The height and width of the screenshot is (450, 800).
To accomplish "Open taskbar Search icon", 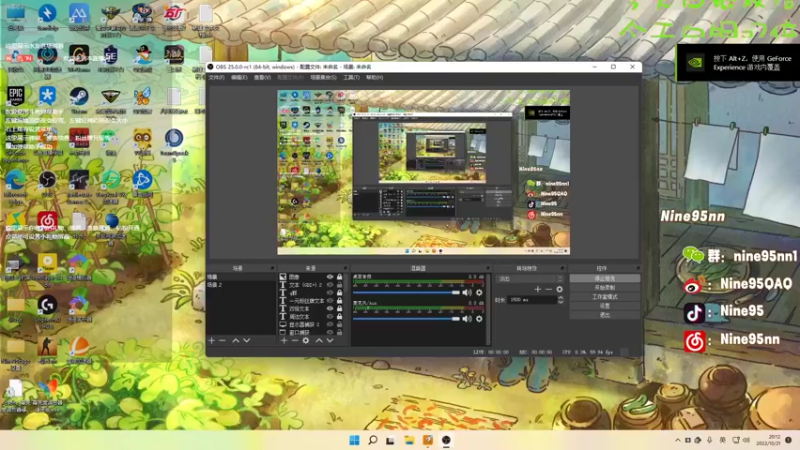I will 372,440.
